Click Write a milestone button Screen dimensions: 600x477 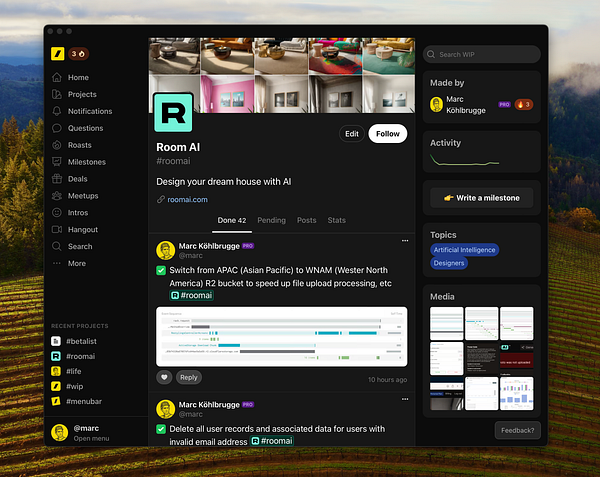point(482,198)
